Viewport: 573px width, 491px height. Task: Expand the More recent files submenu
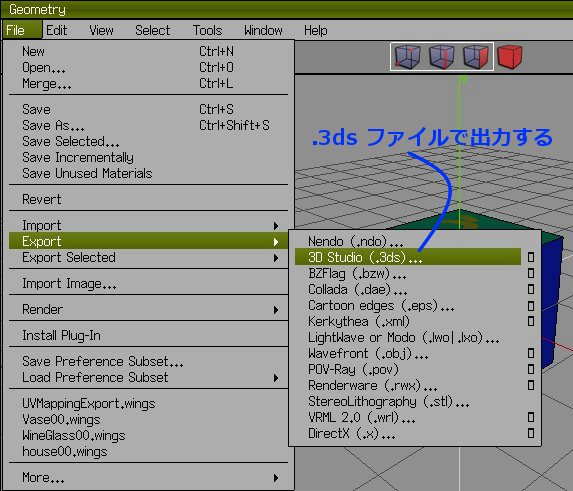[148, 478]
